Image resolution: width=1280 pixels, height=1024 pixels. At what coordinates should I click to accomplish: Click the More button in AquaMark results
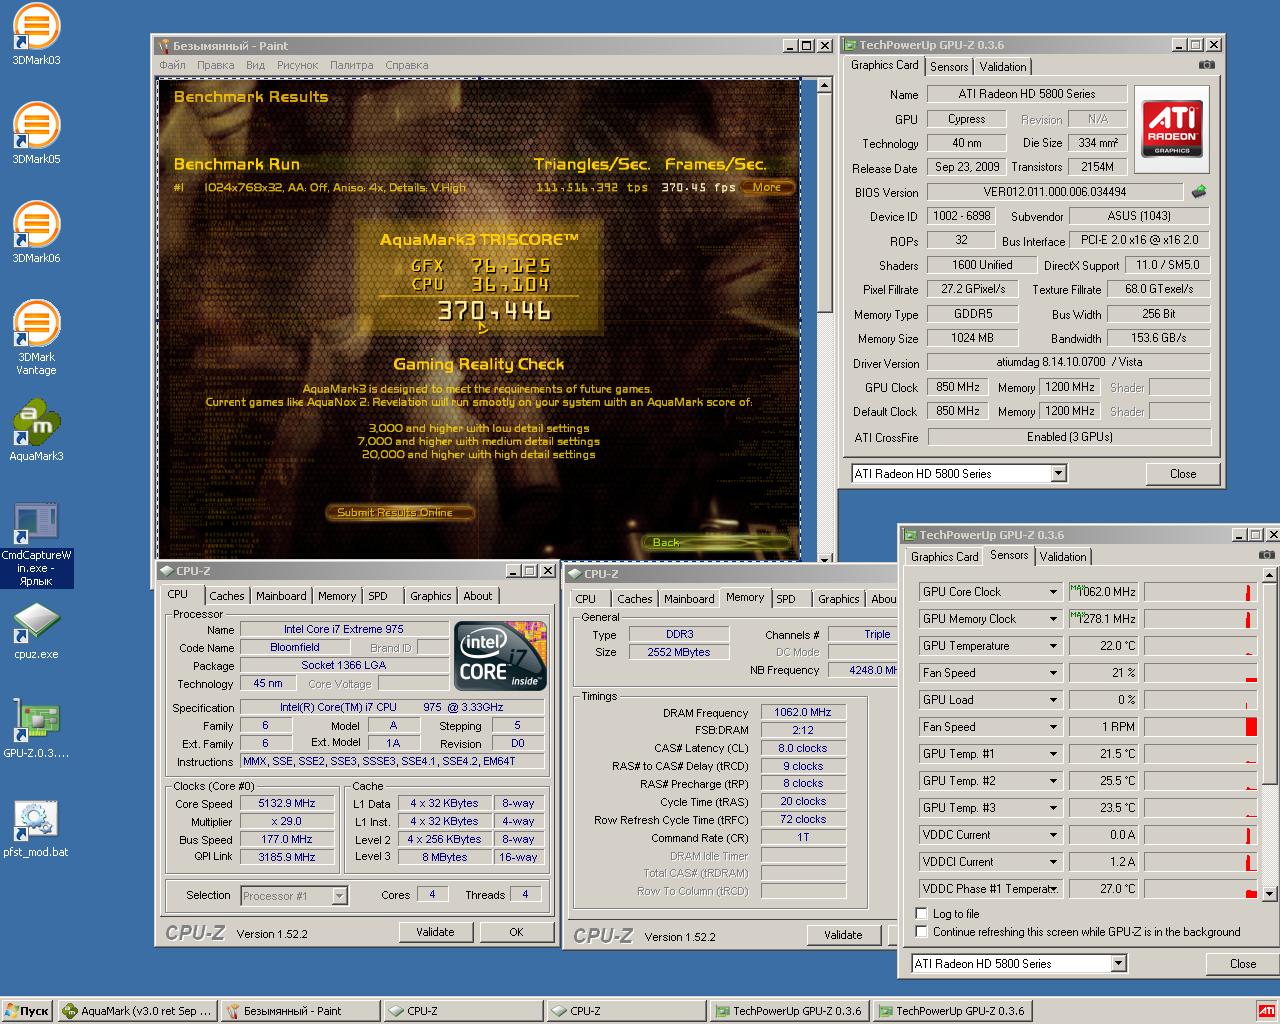pyautogui.click(x=767, y=187)
